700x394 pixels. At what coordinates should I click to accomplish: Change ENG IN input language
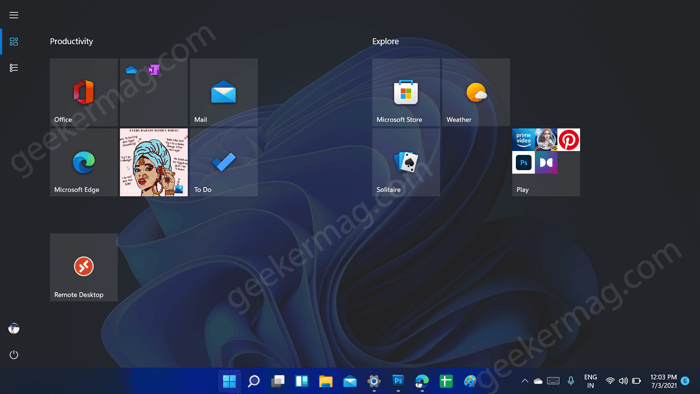[x=591, y=381]
